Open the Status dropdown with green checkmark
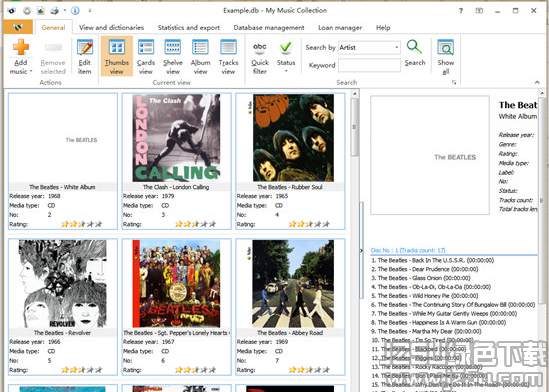 286,56
